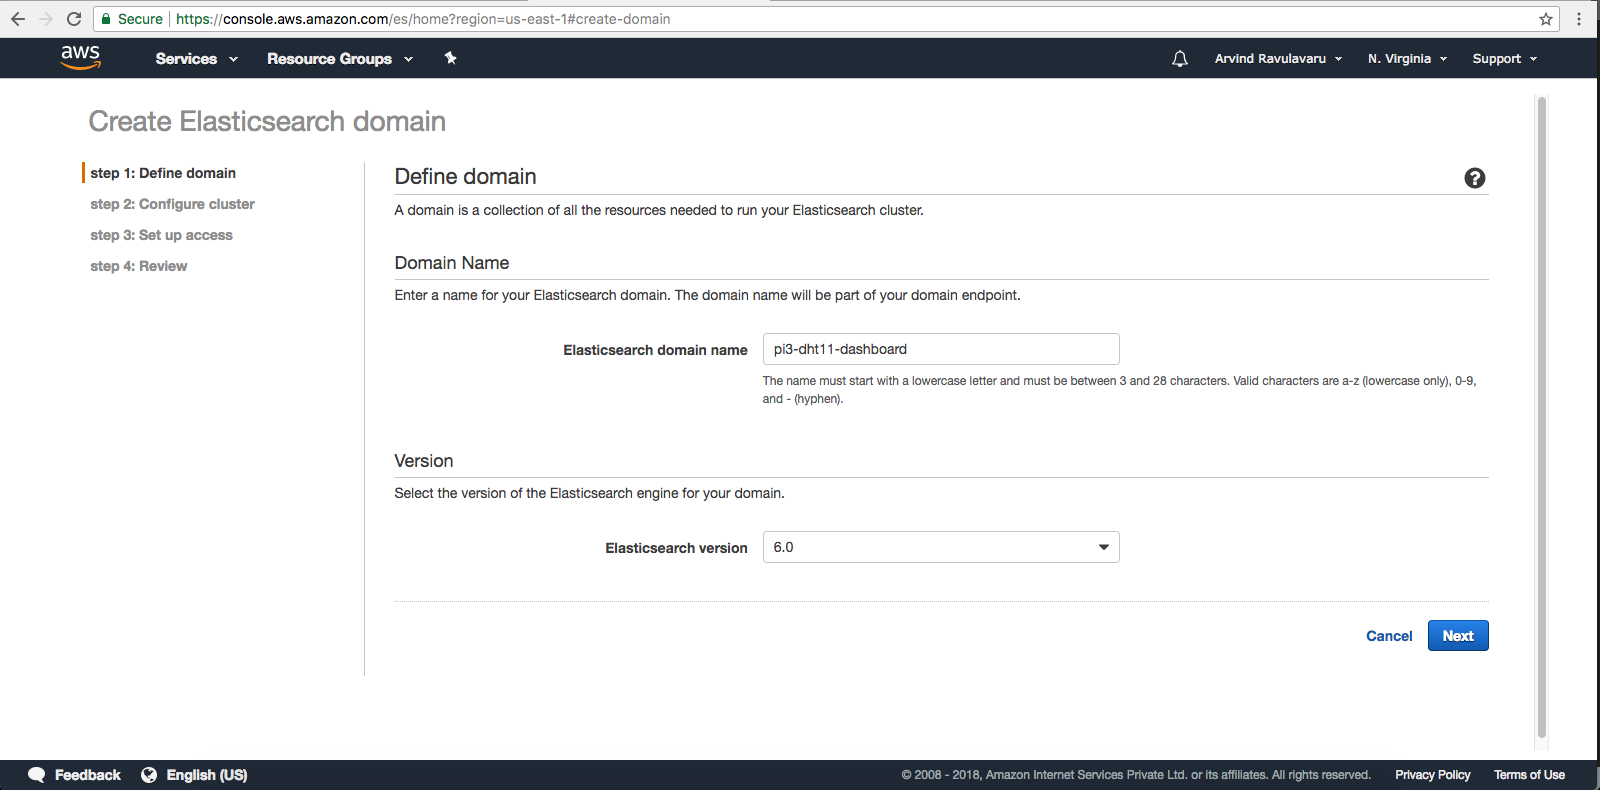The width and height of the screenshot is (1600, 790).
Task: Click the browser address bar URL
Action: pos(423,19)
